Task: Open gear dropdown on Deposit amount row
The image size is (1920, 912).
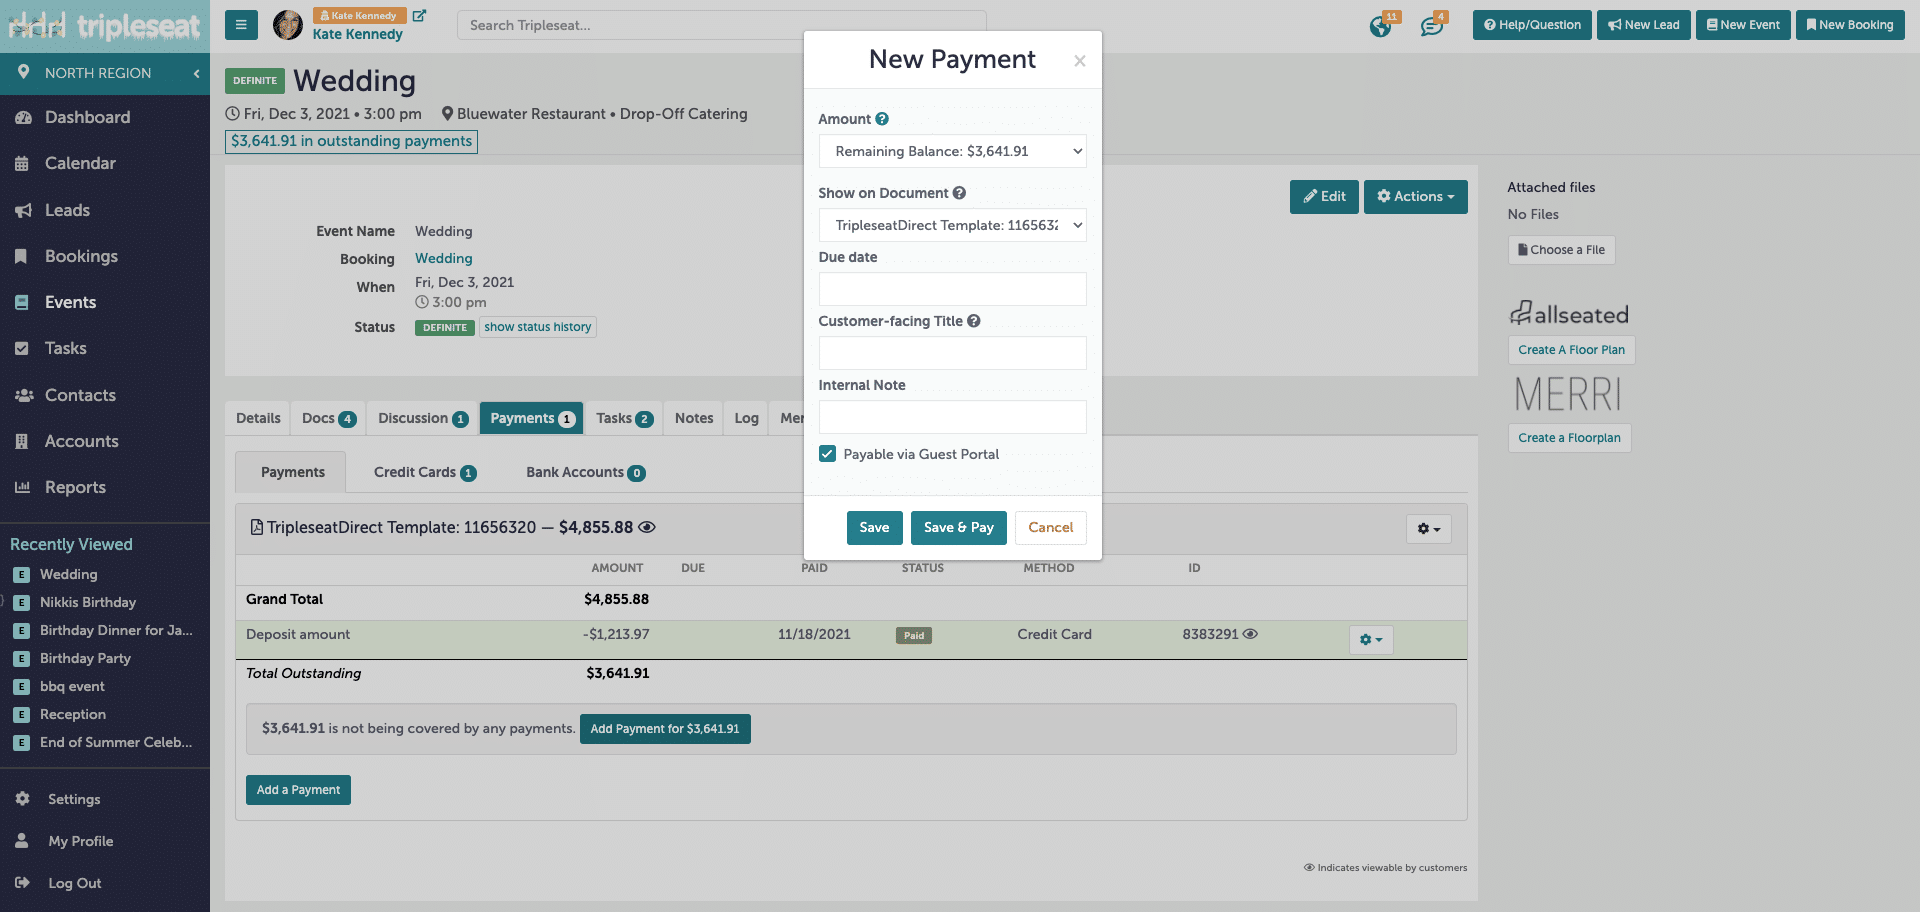Action: pos(1370,640)
